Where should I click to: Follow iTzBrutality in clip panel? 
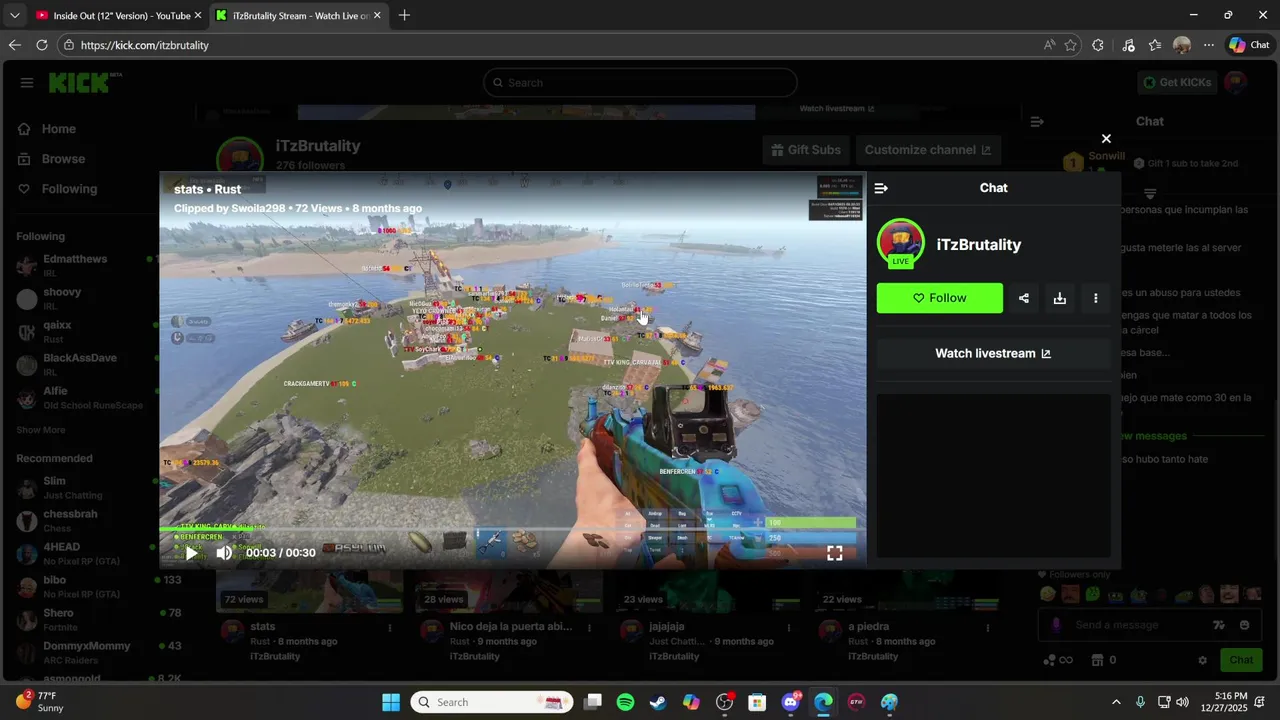tap(939, 298)
